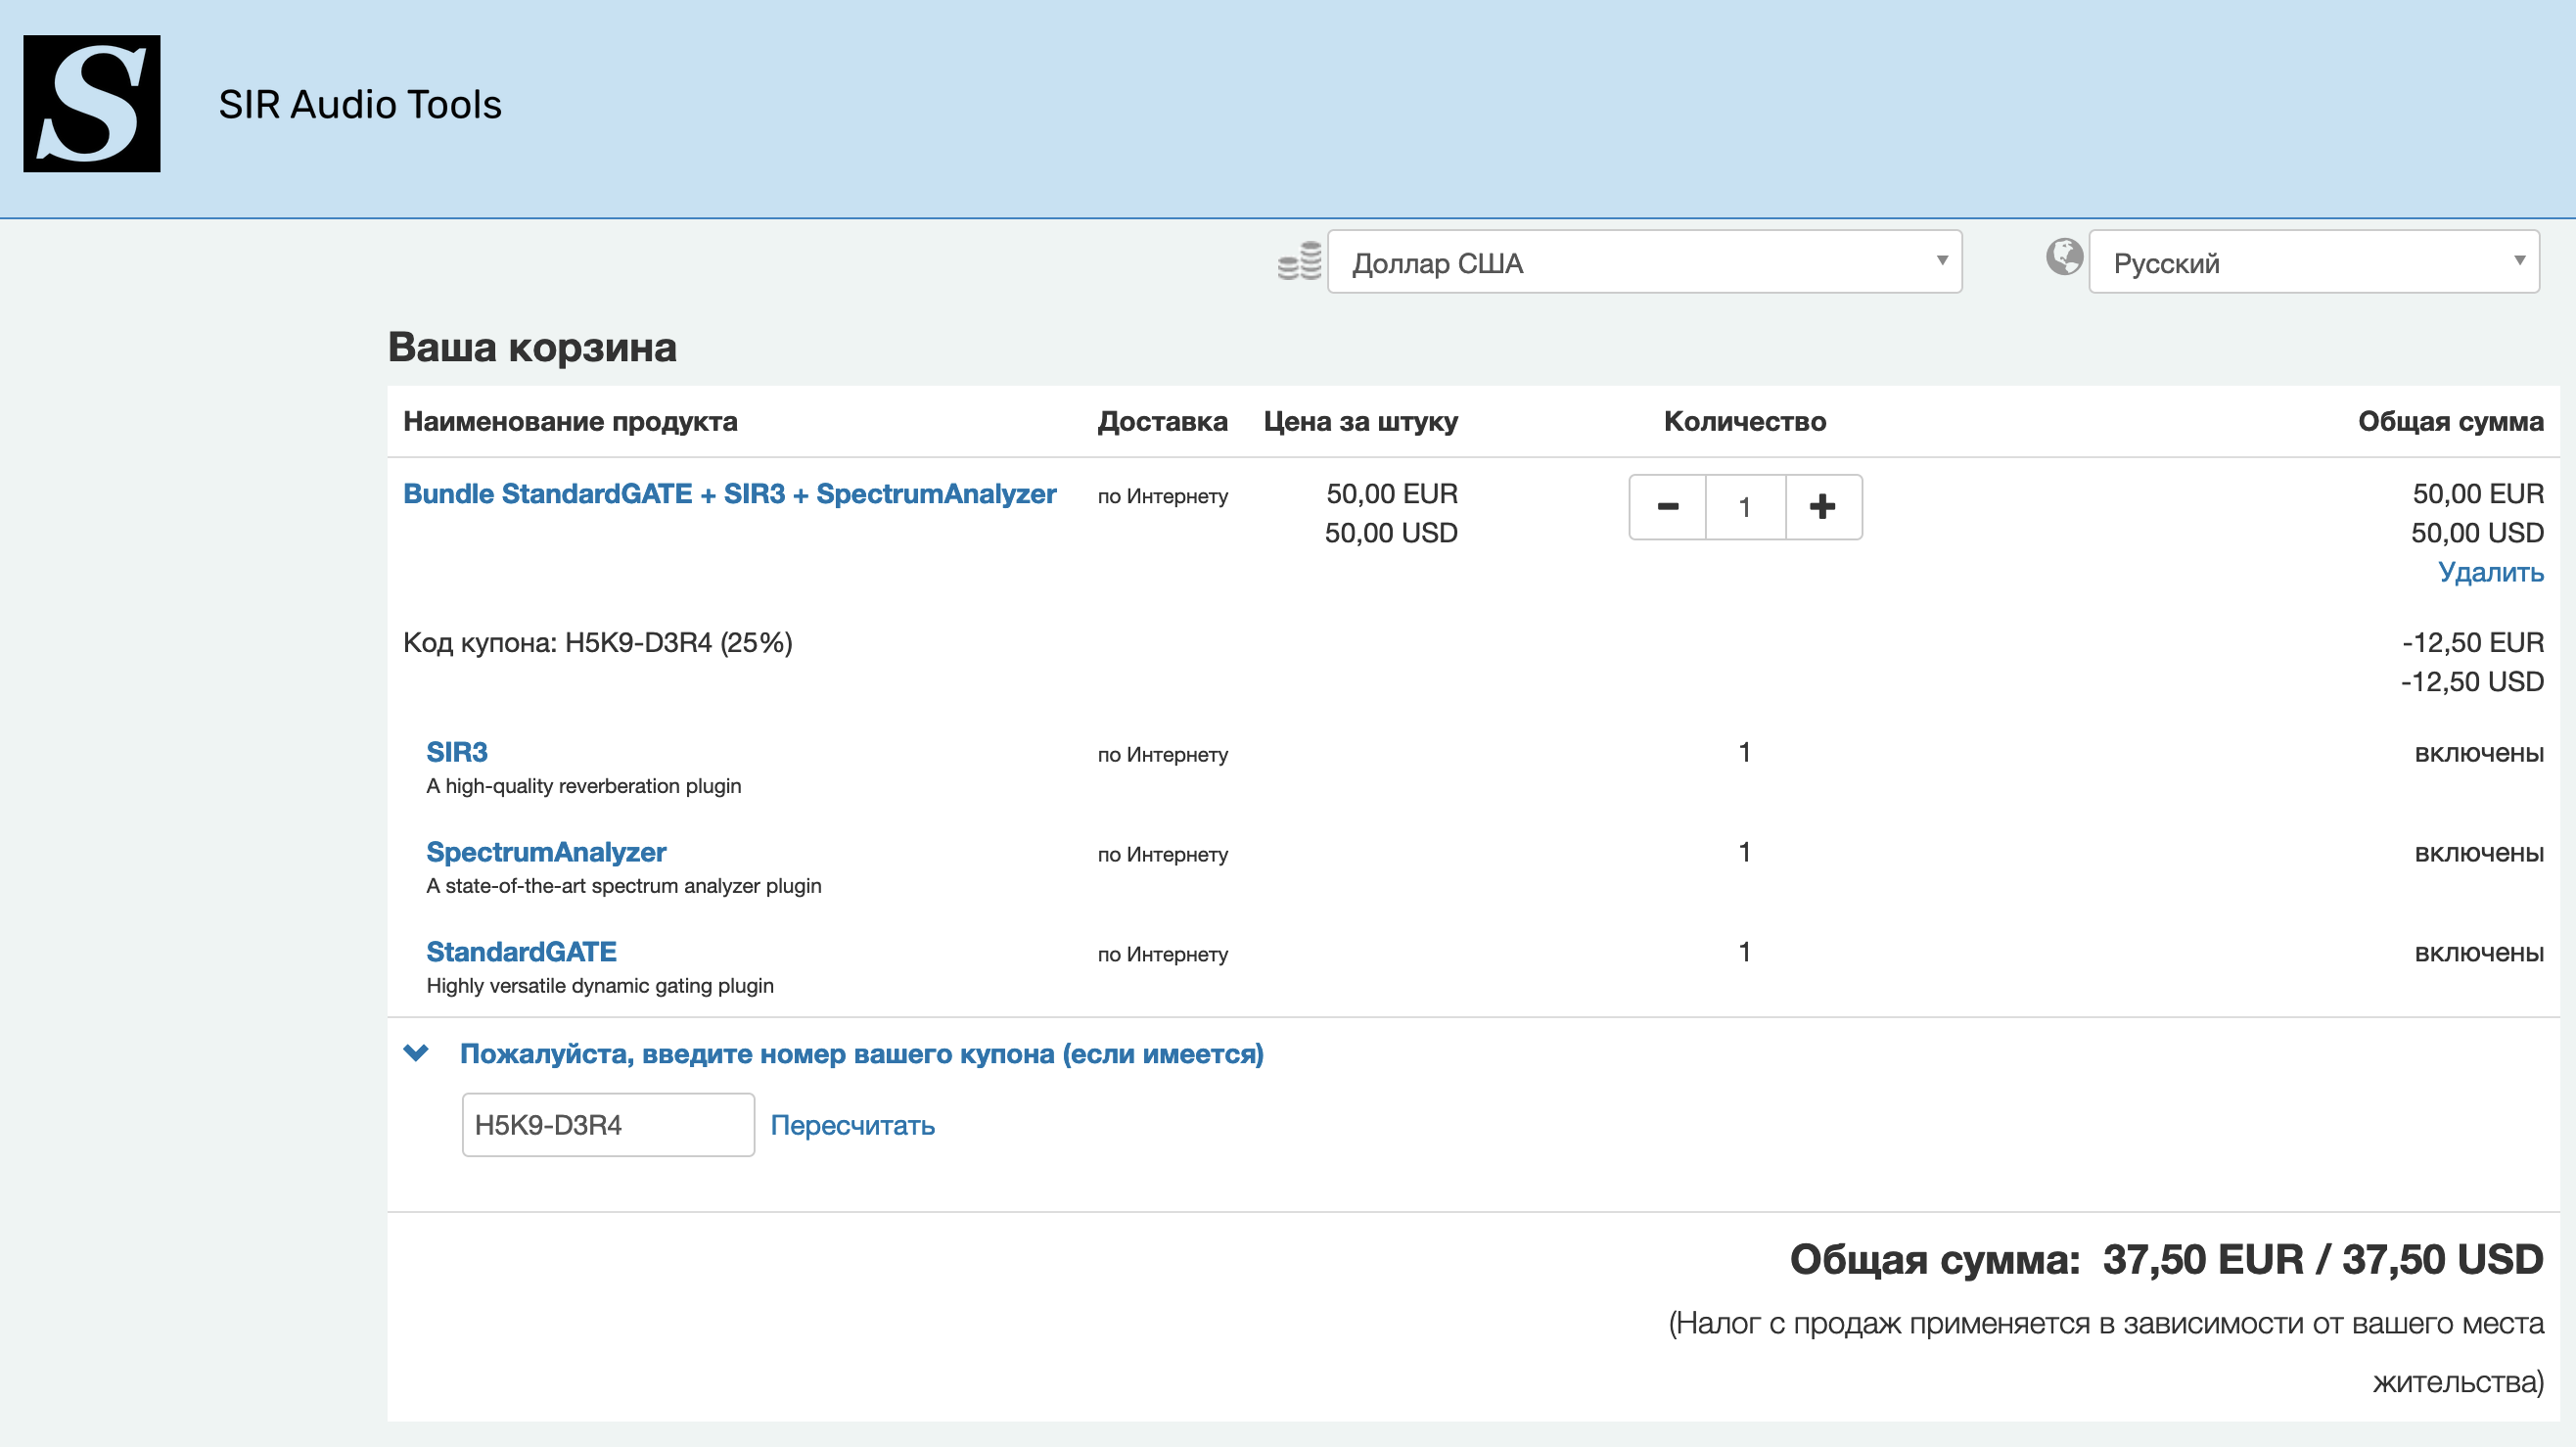Click включены in the StandardGATE row
The width and height of the screenshot is (2576, 1447).
pyautogui.click(x=2479, y=953)
